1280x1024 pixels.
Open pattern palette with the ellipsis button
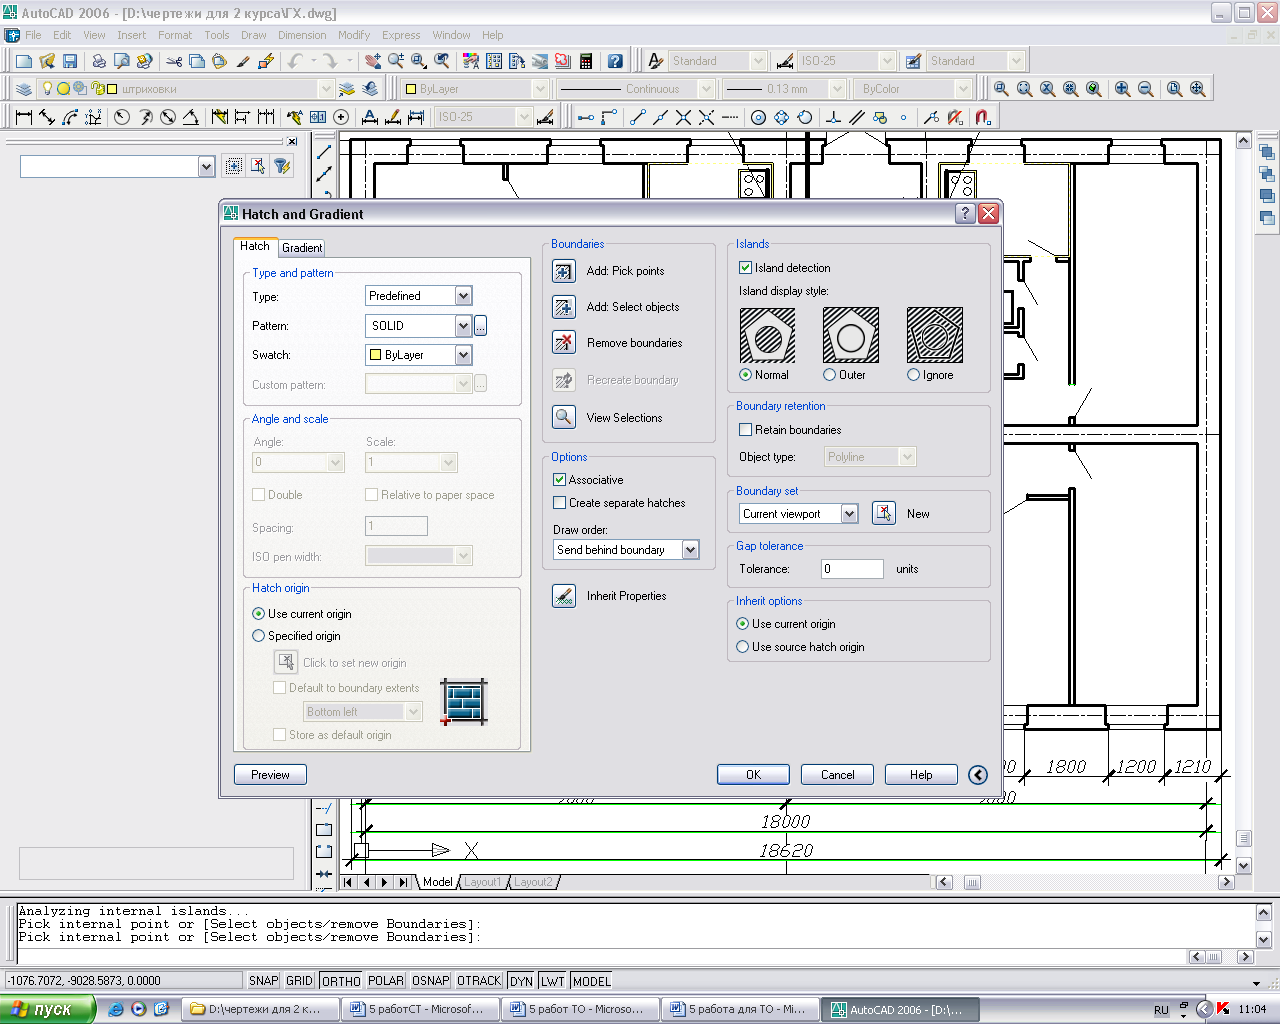coord(480,326)
